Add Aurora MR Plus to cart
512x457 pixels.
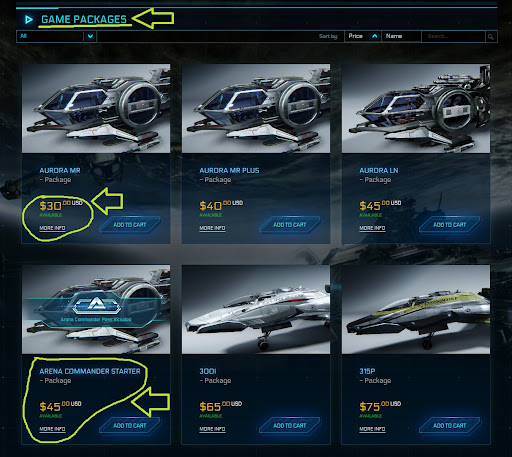click(x=290, y=225)
